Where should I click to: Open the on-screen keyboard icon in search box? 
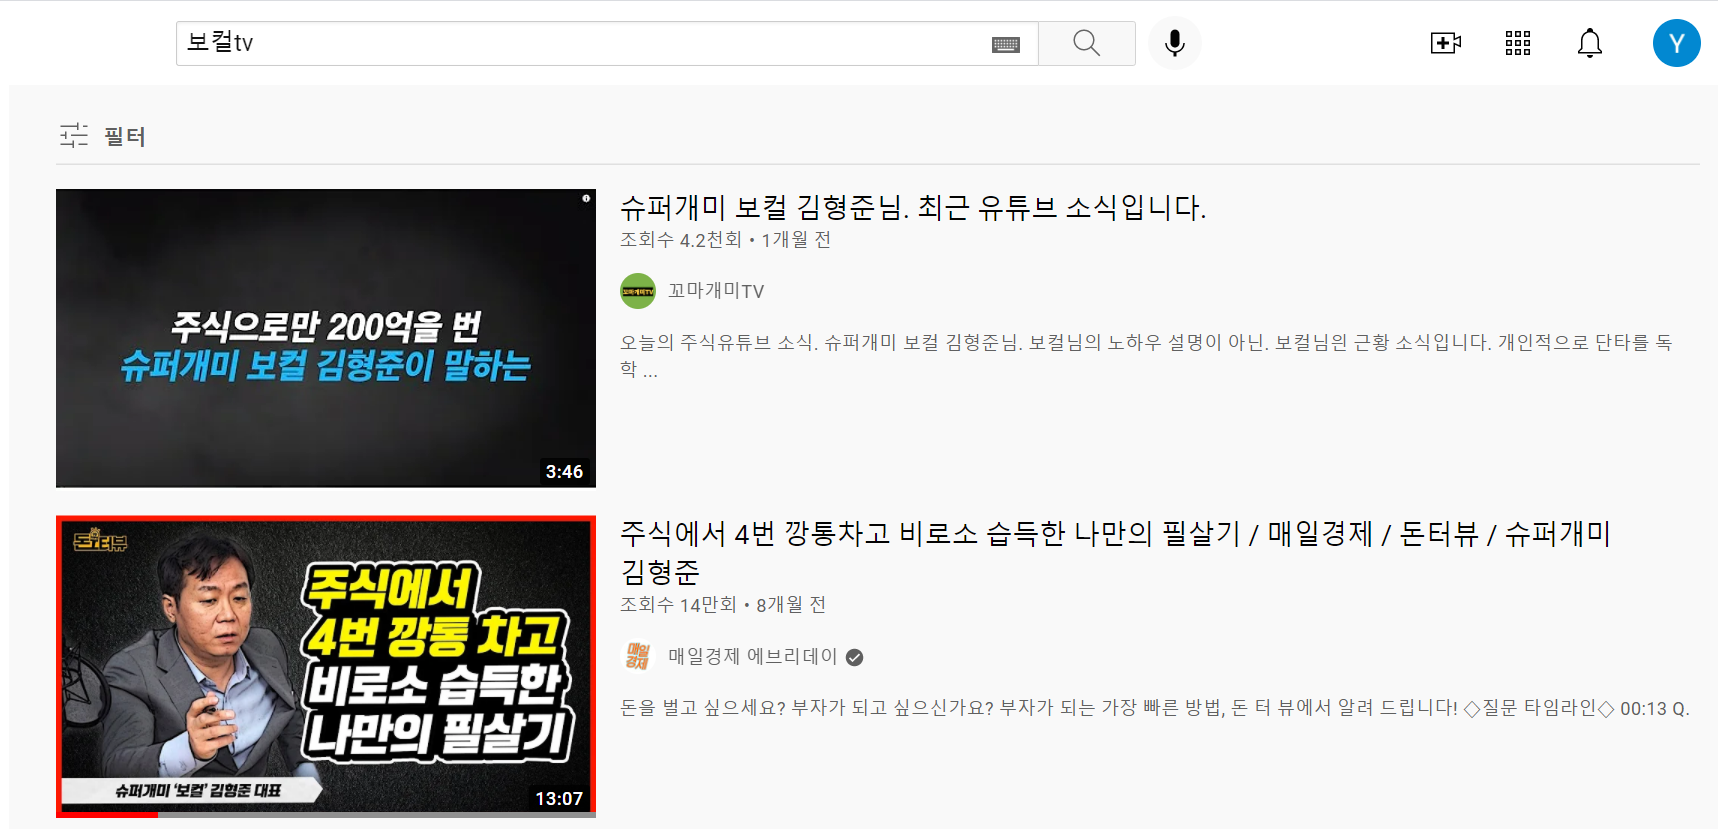point(1006,44)
